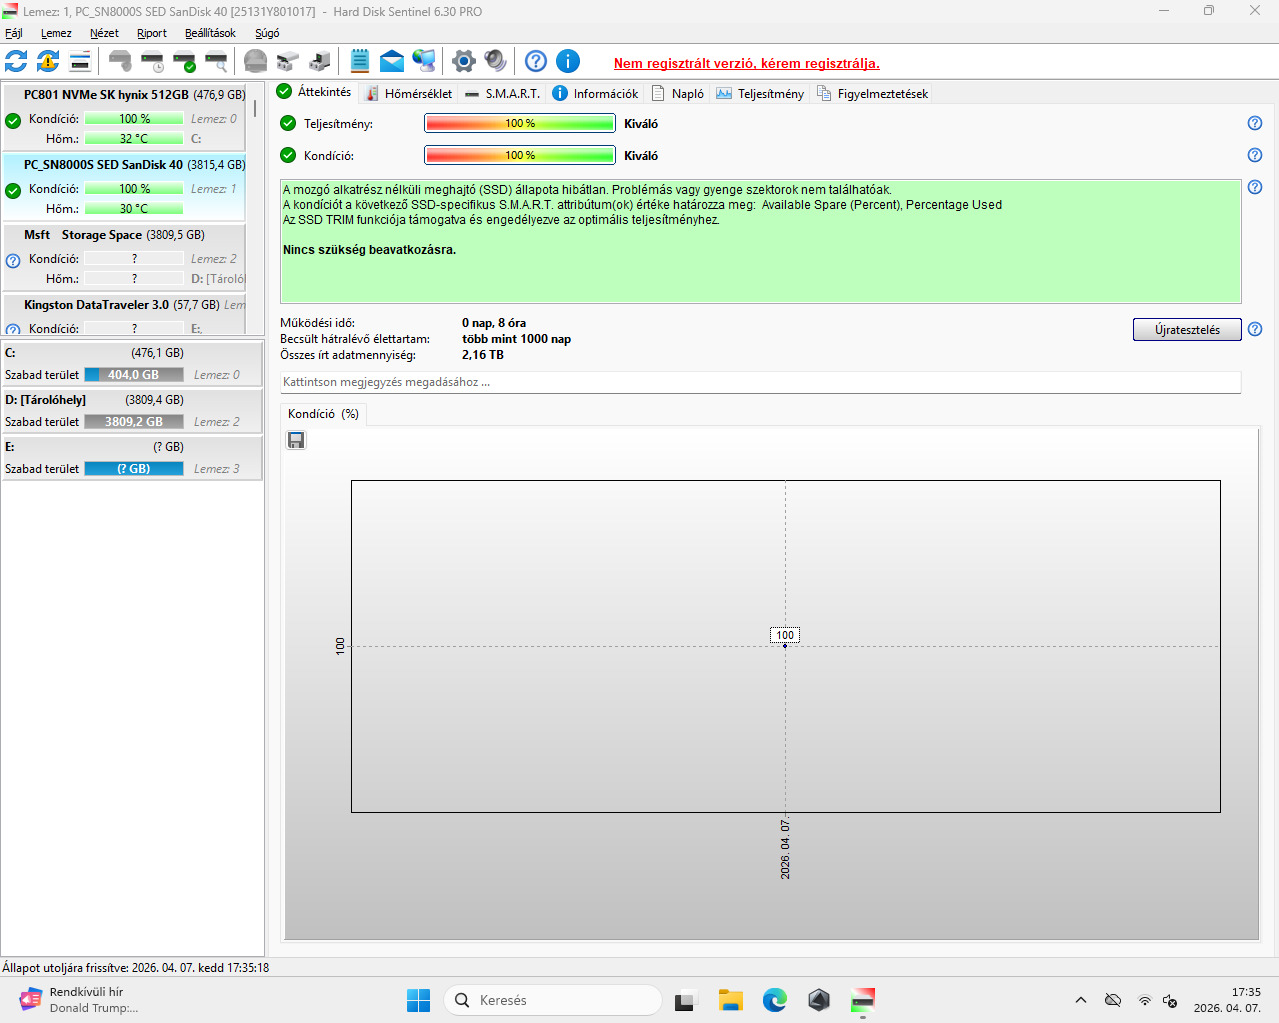Select the Kondíció (%) chart tab
This screenshot has height=1023, width=1279.
323,414
